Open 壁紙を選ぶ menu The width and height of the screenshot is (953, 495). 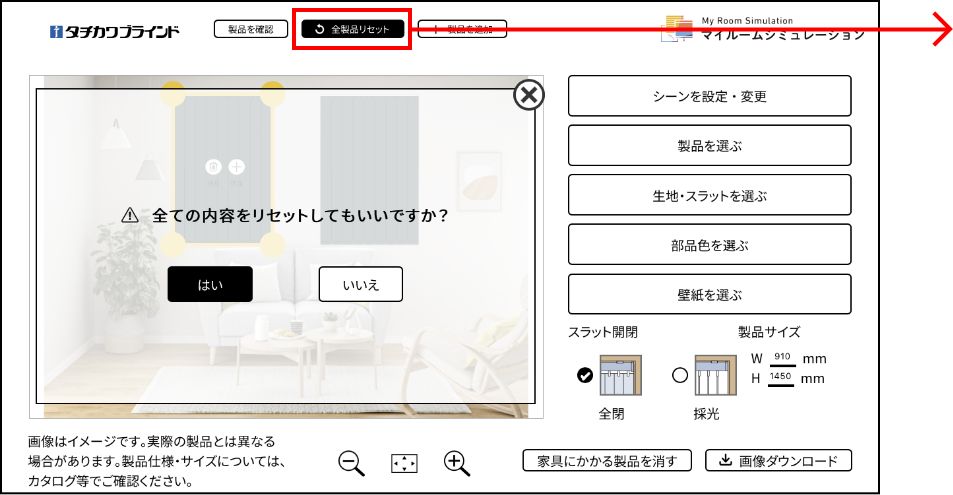tap(709, 295)
